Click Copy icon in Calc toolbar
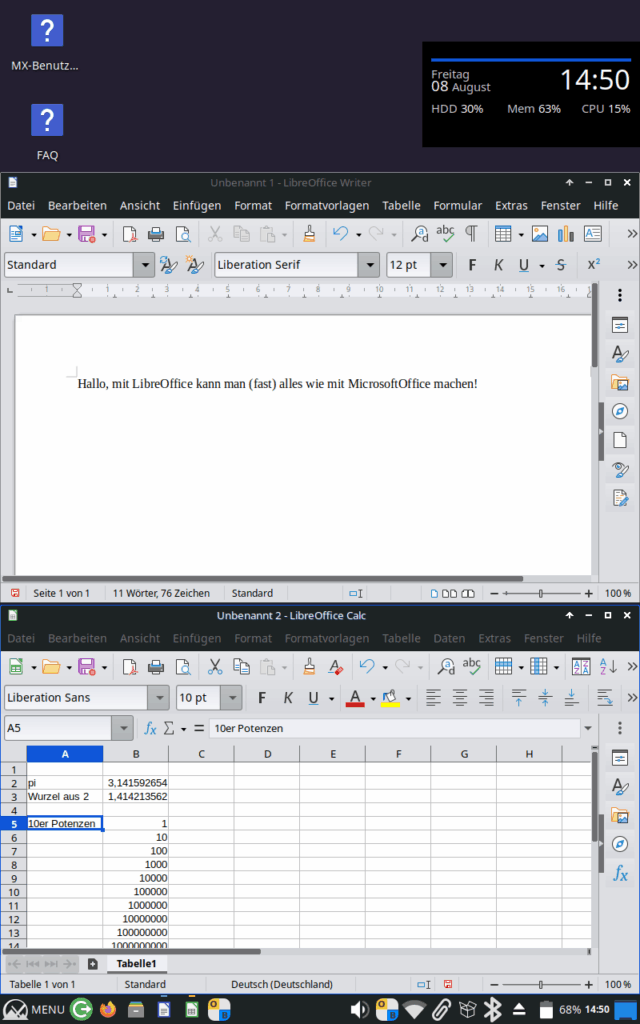The width and height of the screenshot is (640, 1024). coord(242,666)
